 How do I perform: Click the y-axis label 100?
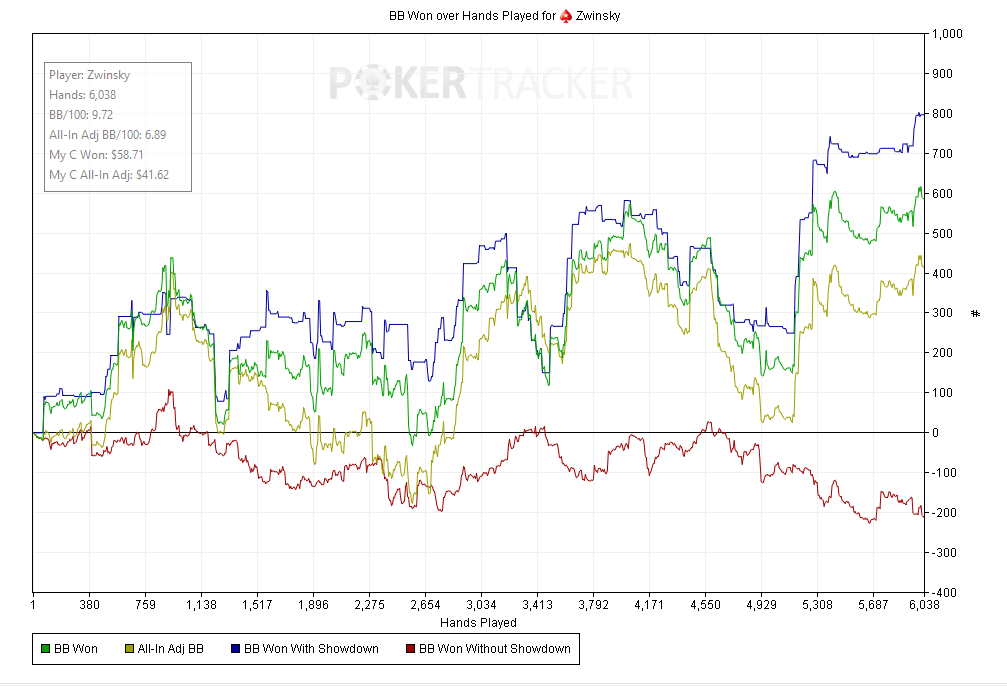tap(942, 392)
